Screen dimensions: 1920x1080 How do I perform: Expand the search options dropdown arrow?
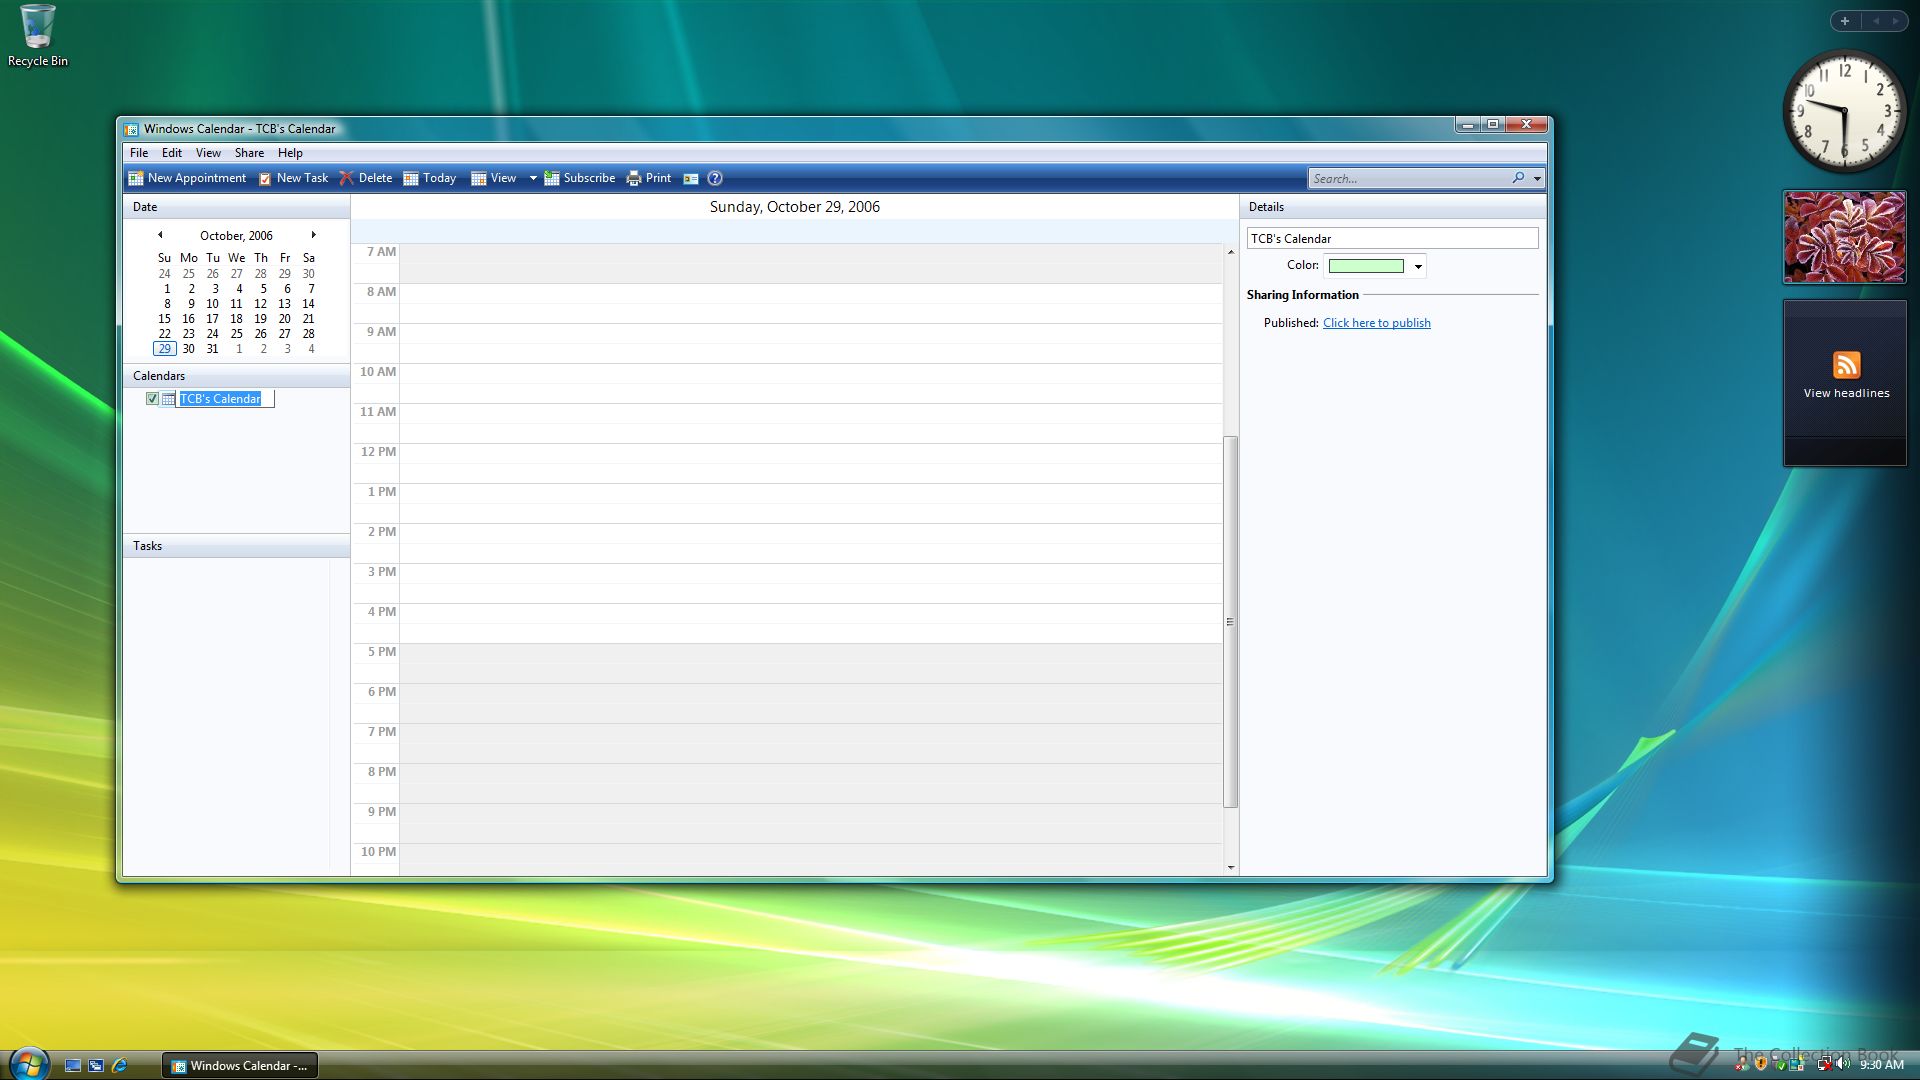(1537, 179)
